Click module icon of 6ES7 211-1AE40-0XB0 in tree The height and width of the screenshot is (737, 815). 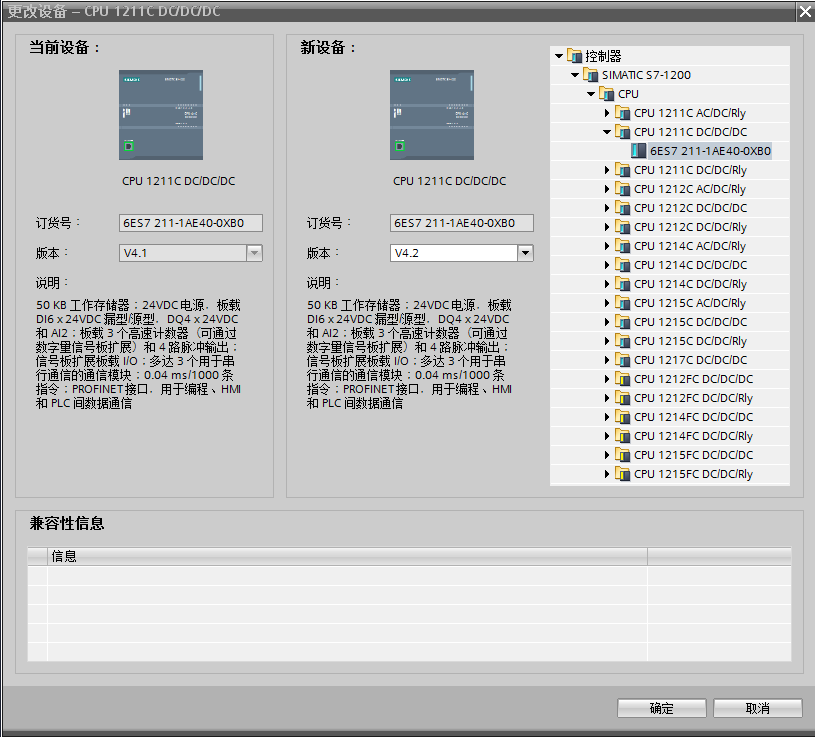639,151
